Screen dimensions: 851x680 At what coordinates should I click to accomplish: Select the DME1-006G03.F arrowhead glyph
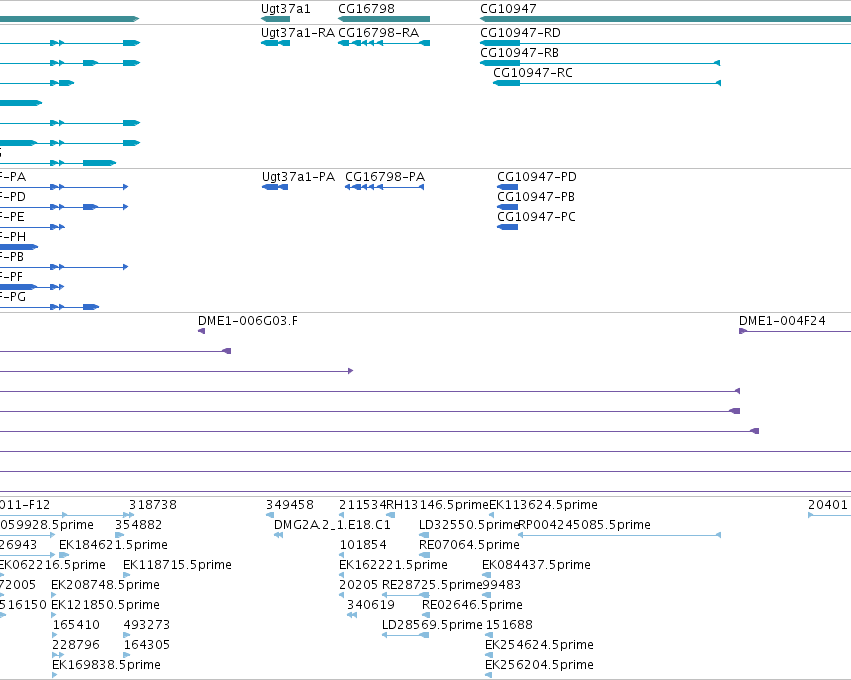click(201, 331)
